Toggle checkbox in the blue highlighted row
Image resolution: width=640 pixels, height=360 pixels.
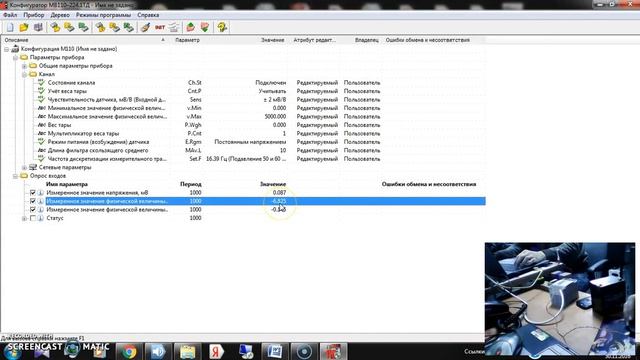click(x=33, y=201)
